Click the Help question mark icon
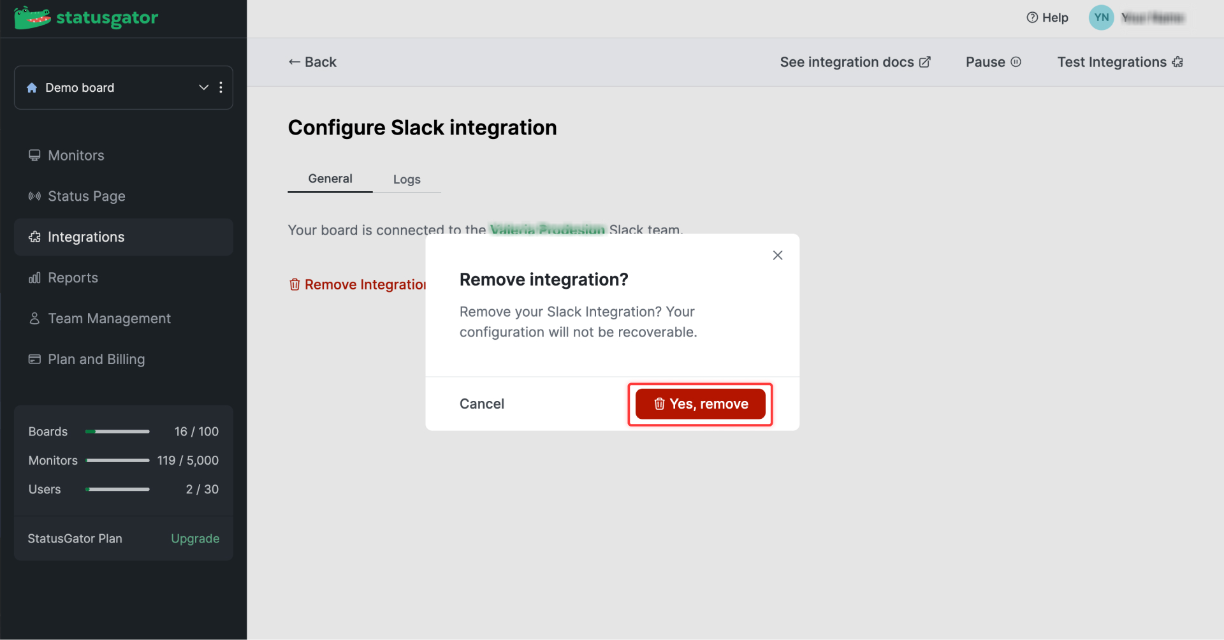 [1032, 18]
